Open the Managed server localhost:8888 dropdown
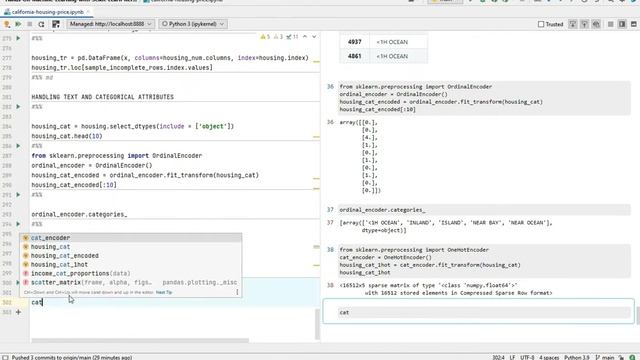Screen dimensions: 640x360 [110, 24]
